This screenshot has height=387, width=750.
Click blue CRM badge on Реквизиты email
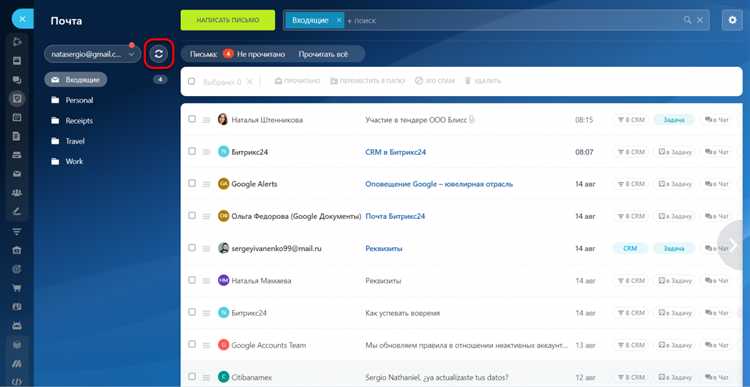(x=630, y=249)
